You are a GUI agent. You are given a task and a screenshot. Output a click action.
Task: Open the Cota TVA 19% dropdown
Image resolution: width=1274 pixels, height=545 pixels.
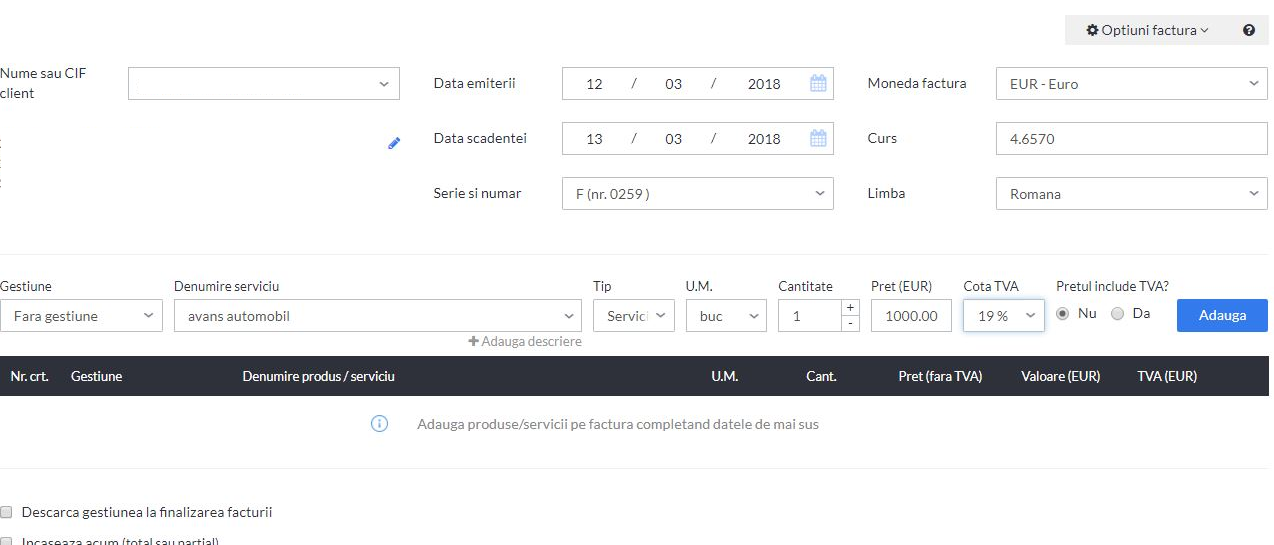[1004, 315]
